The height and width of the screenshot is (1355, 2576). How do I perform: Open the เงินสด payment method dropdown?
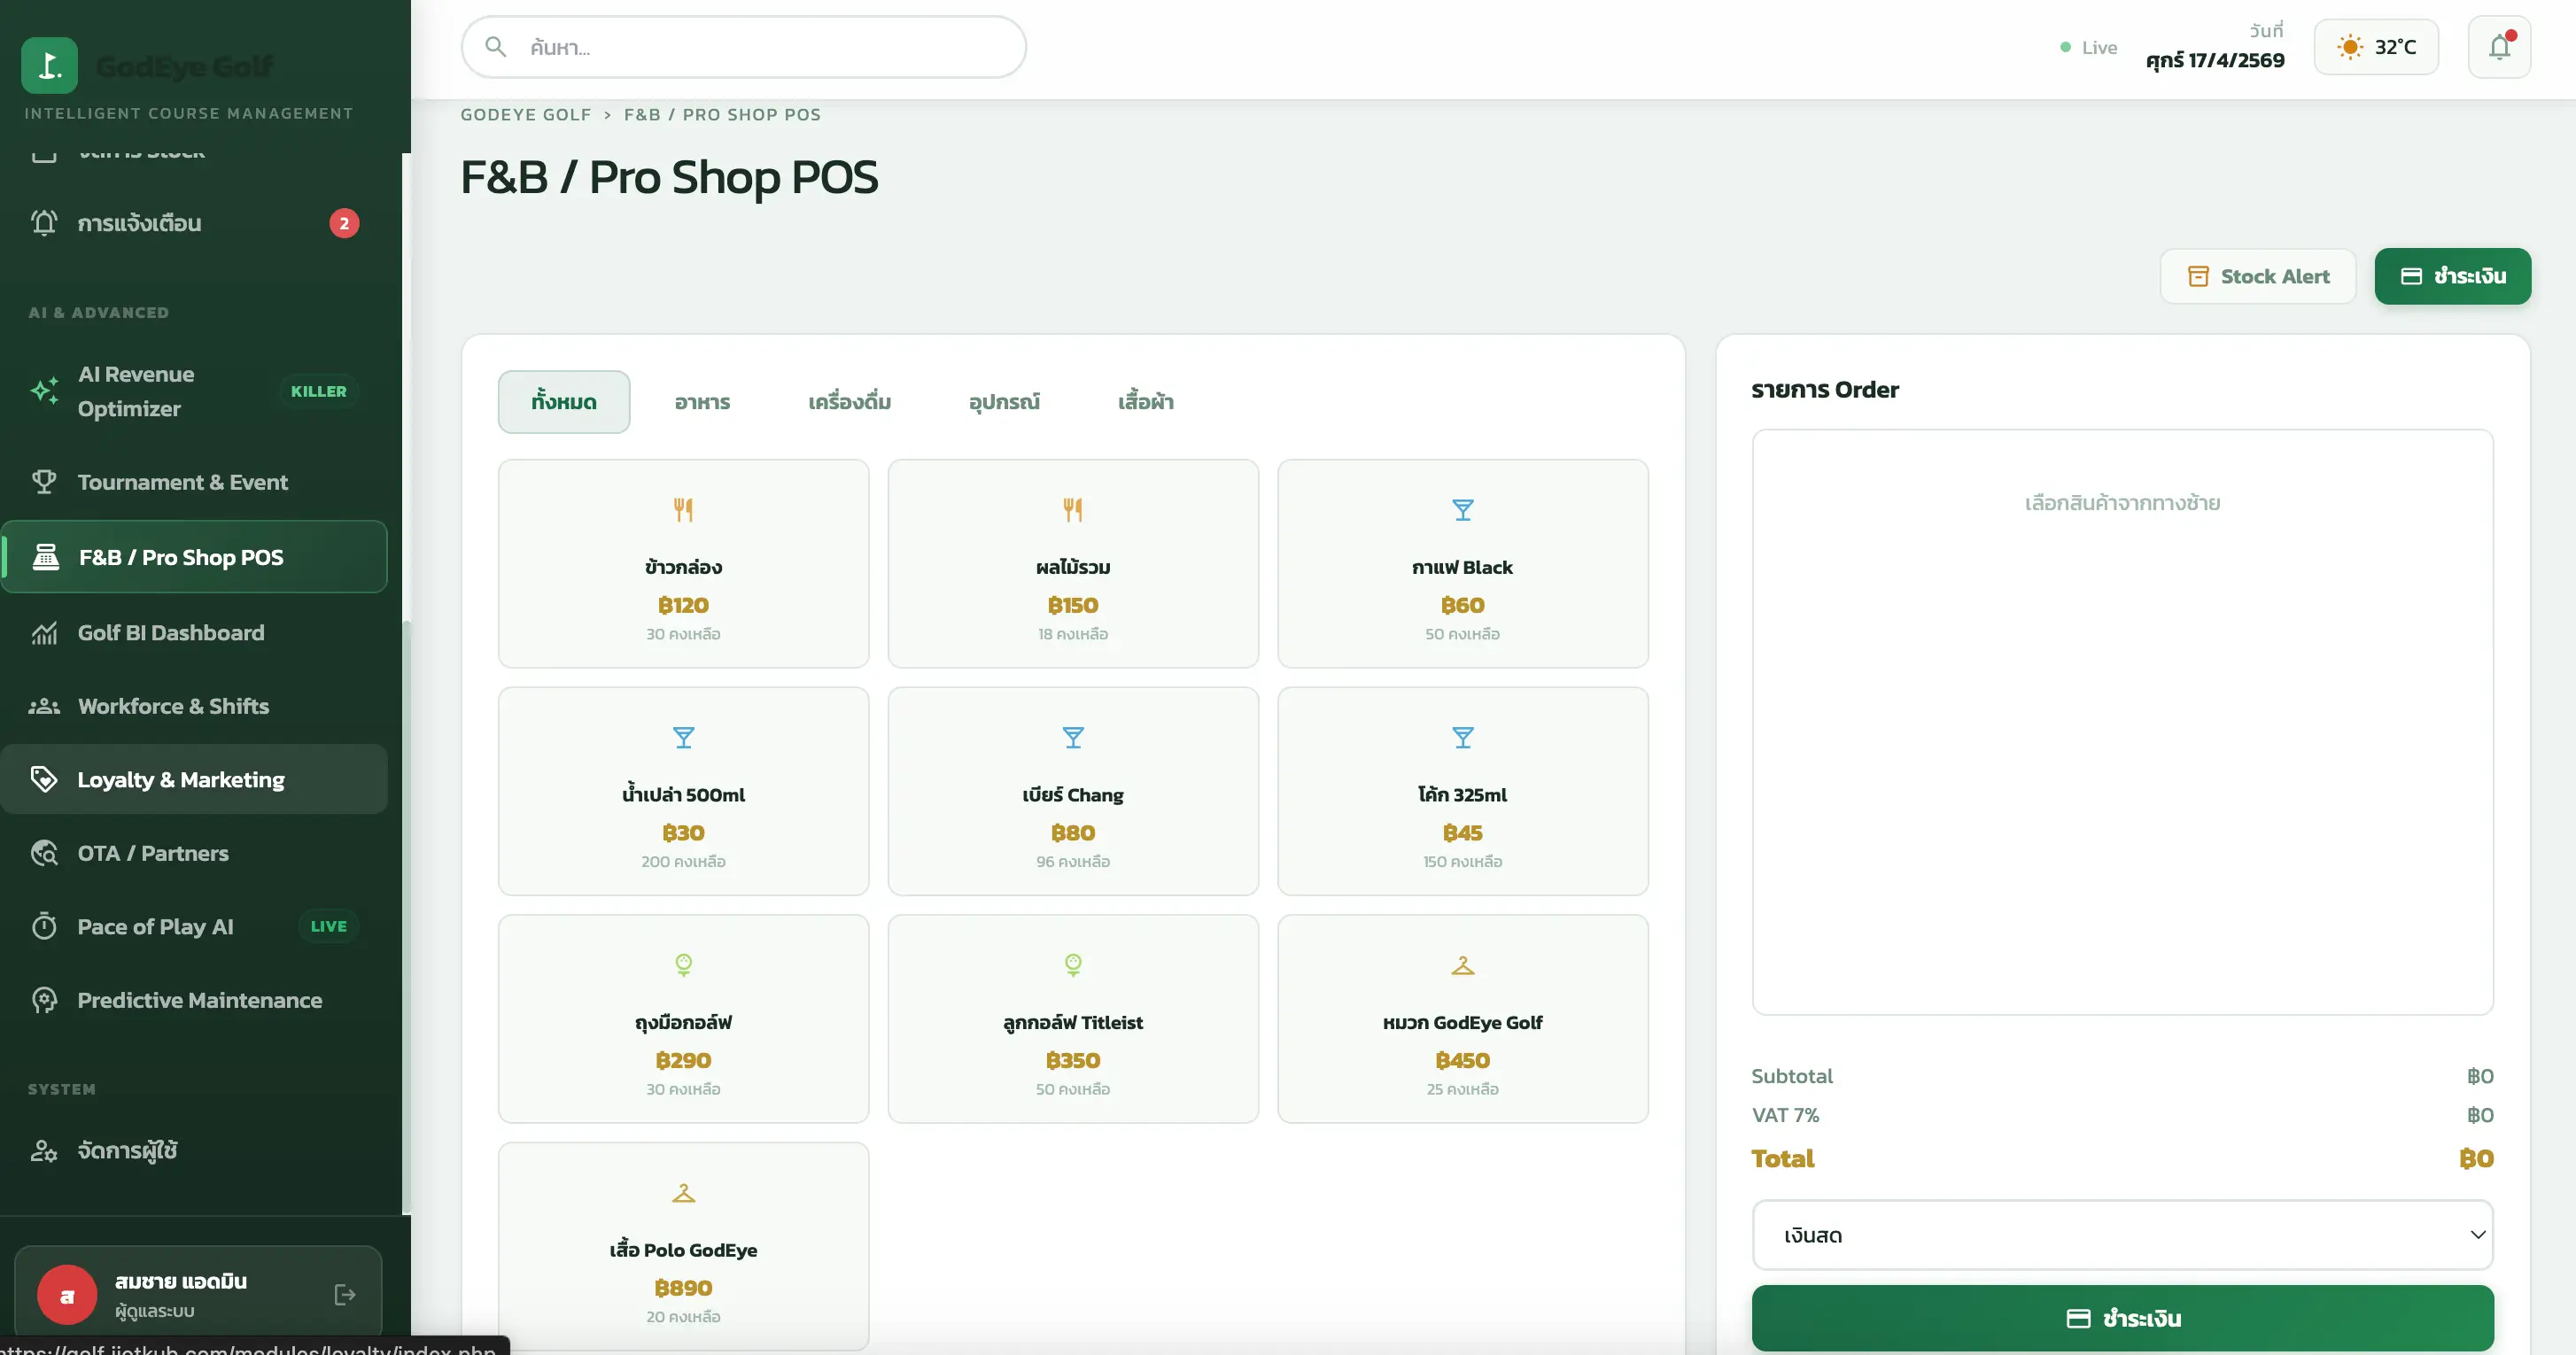click(2122, 1235)
